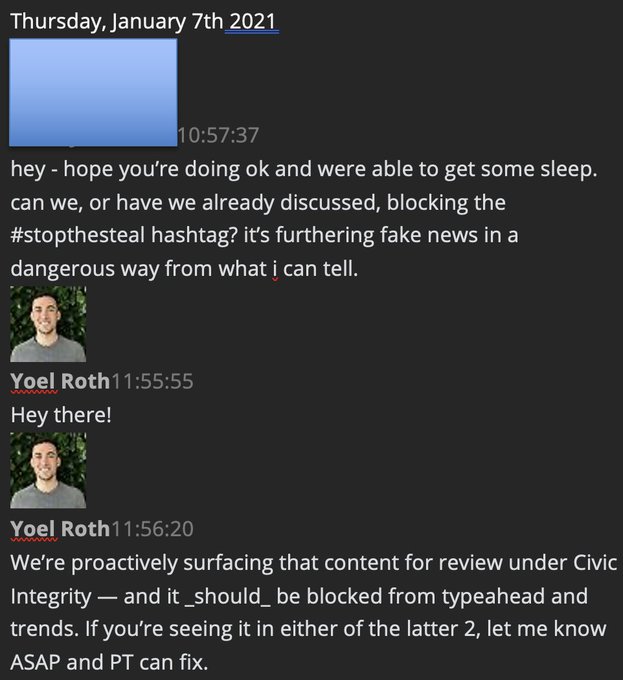Viewport: 623px width, 680px height.
Task: Click the spell-flagged lowercase i before "can tell"
Action: 275,269
